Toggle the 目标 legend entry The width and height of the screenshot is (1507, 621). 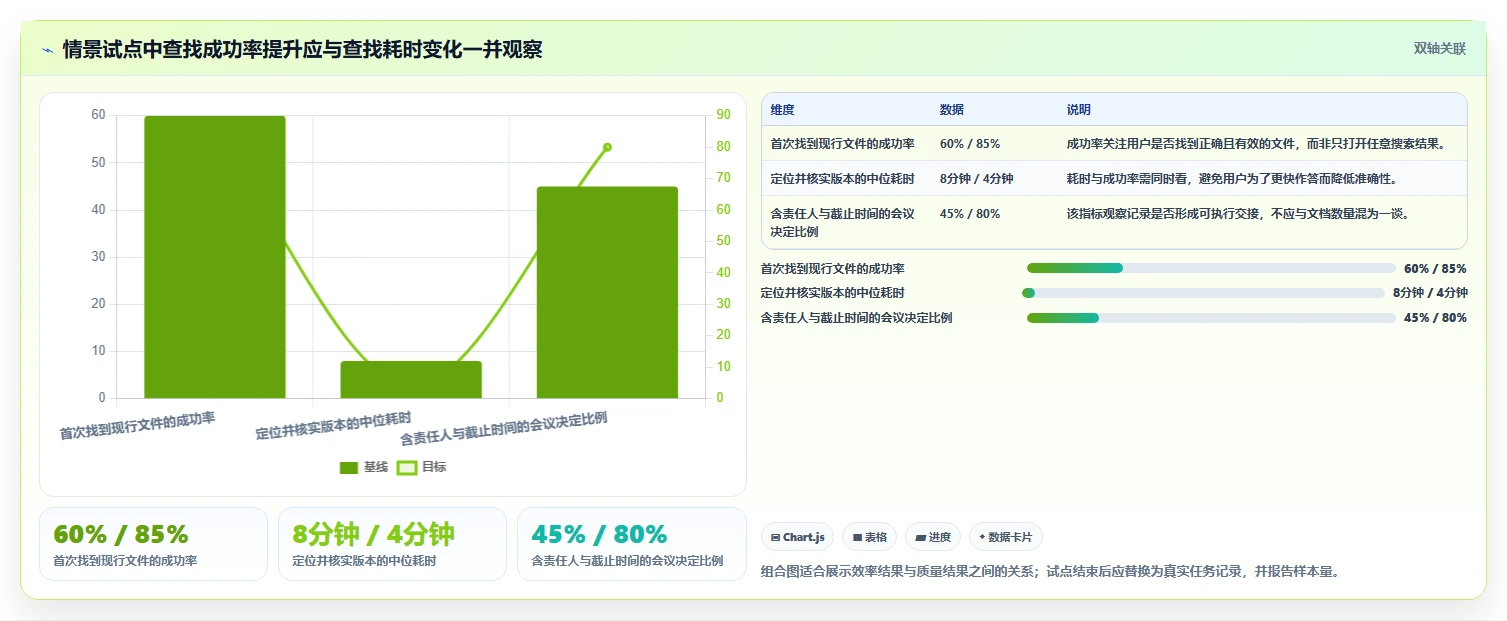pos(422,467)
